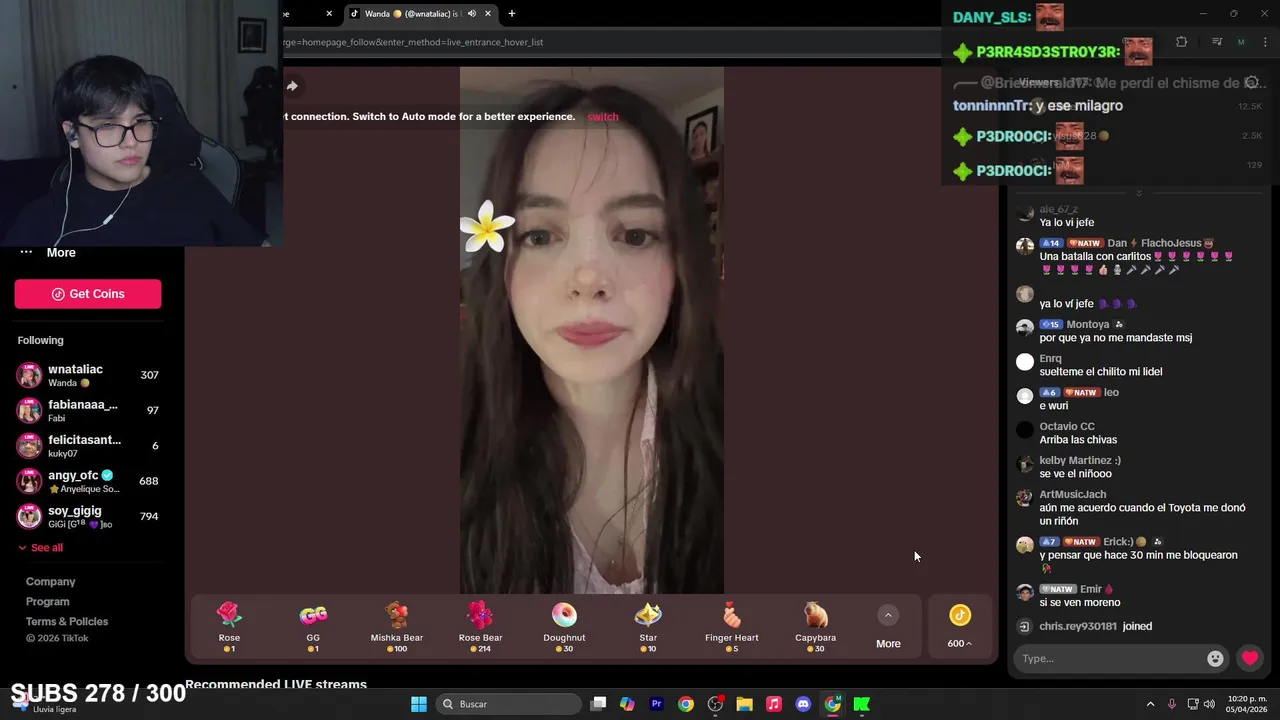Viewport: 1280px width, 720px height.
Task: Launch Copilot from the taskbar
Action: pyautogui.click(x=627, y=704)
